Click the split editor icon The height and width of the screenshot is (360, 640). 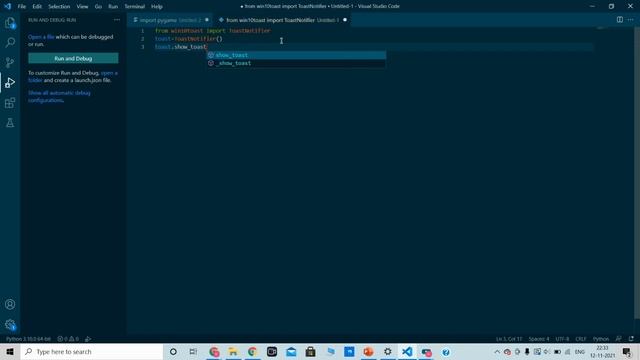click(x=620, y=20)
